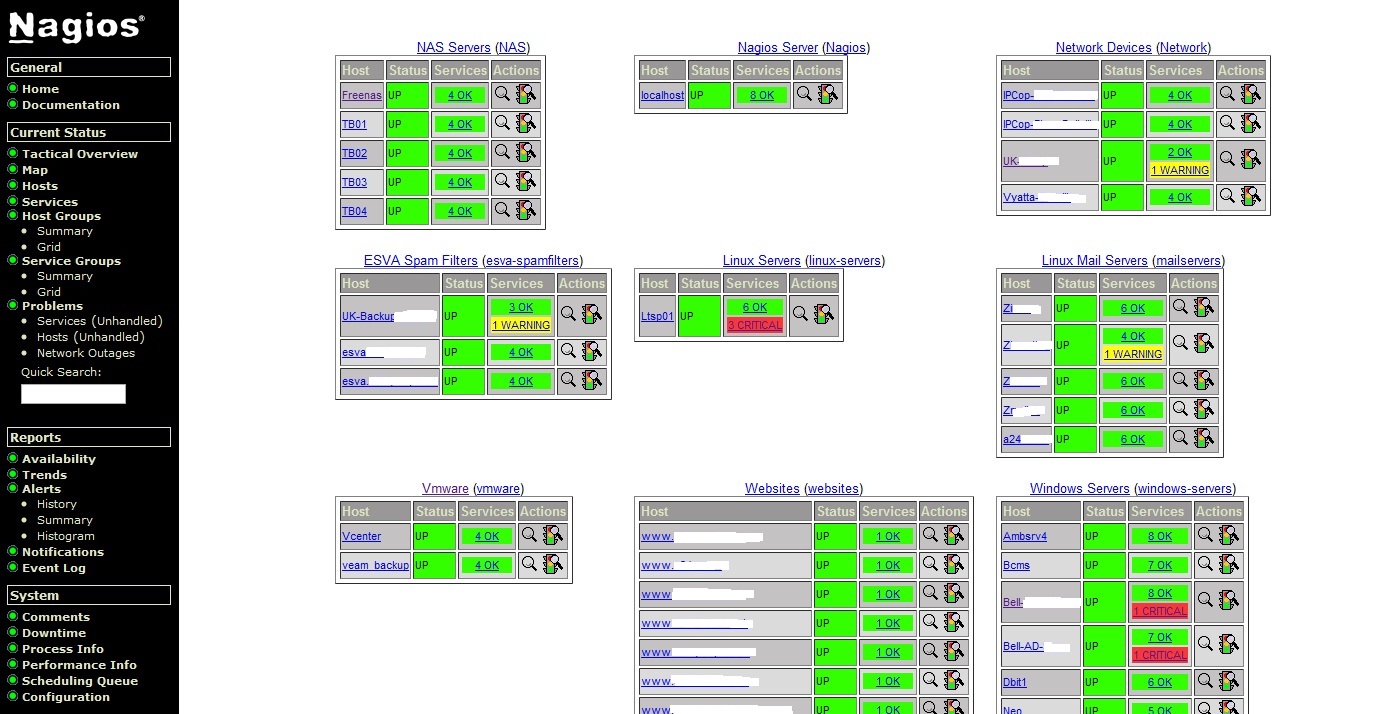Select the traffic-light icon for a24 mail server
The height and width of the screenshot is (714, 1398).
click(1205, 438)
